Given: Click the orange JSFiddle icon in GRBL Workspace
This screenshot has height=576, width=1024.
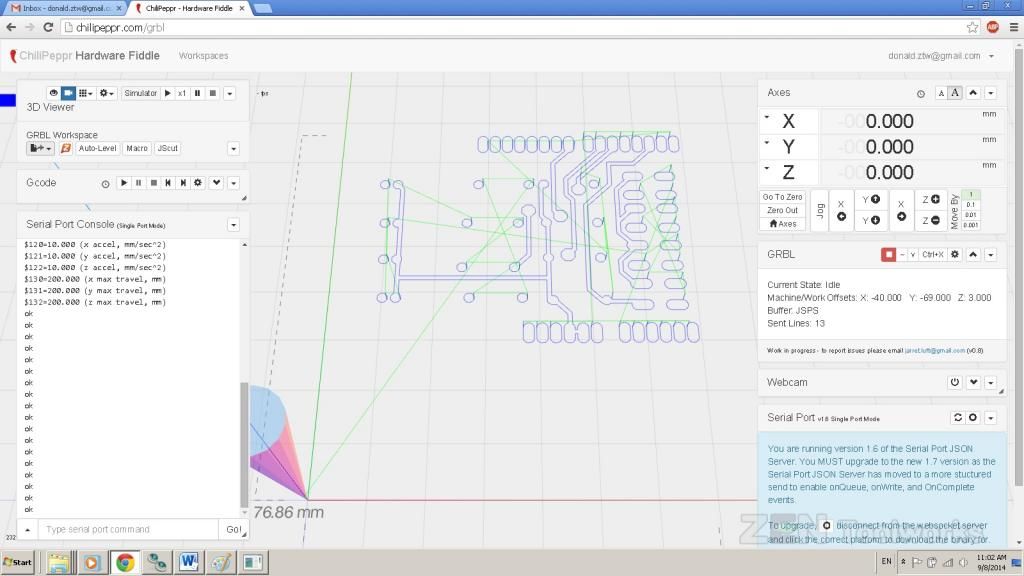Looking at the screenshot, I should (66, 148).
